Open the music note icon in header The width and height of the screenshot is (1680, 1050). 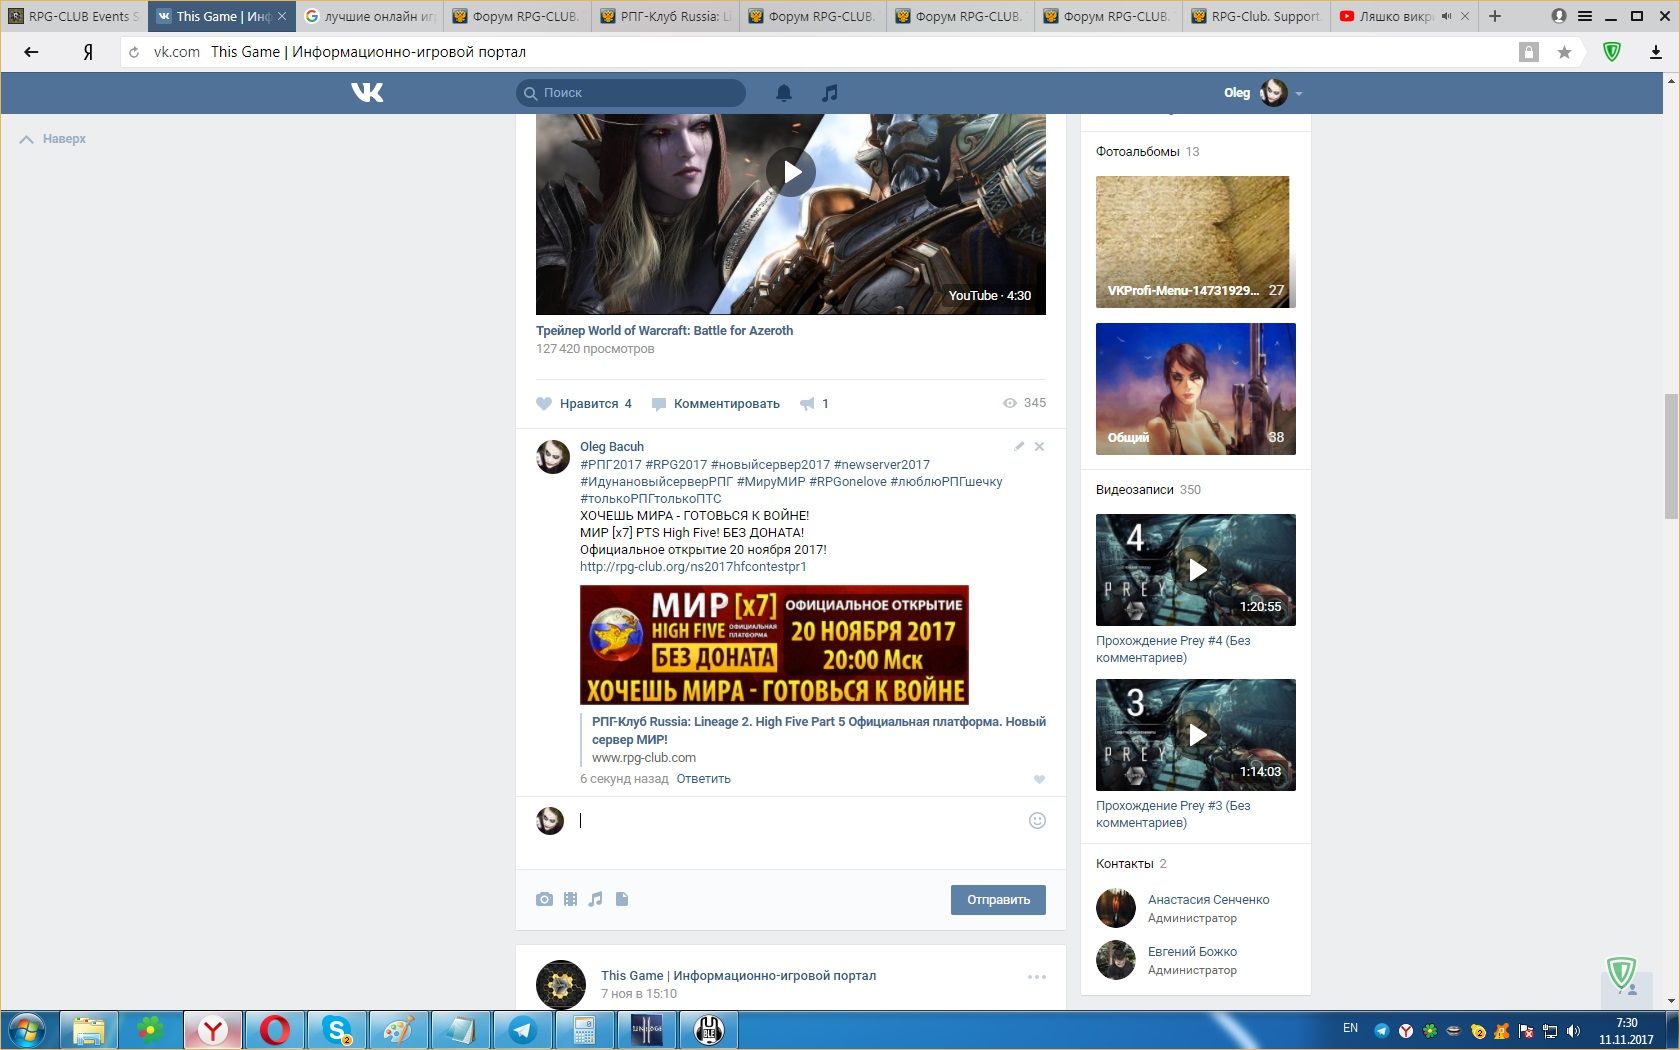pos(829,93)
